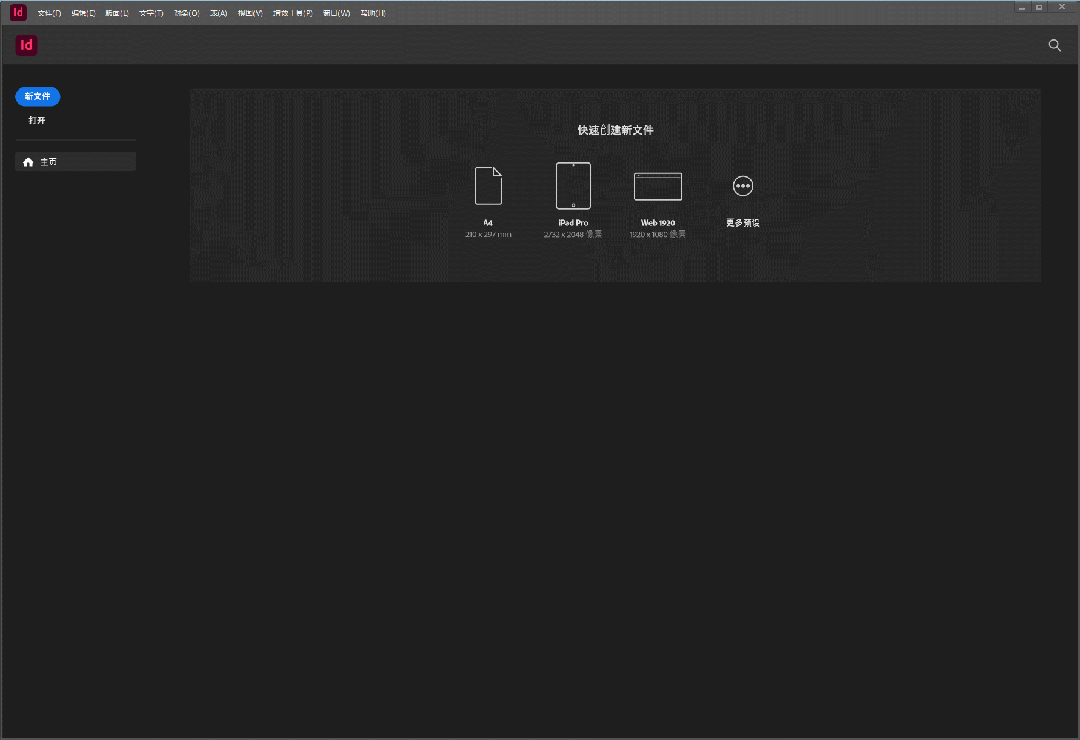
Task: Click the iPad Pro preset name text
Action: 573,223
